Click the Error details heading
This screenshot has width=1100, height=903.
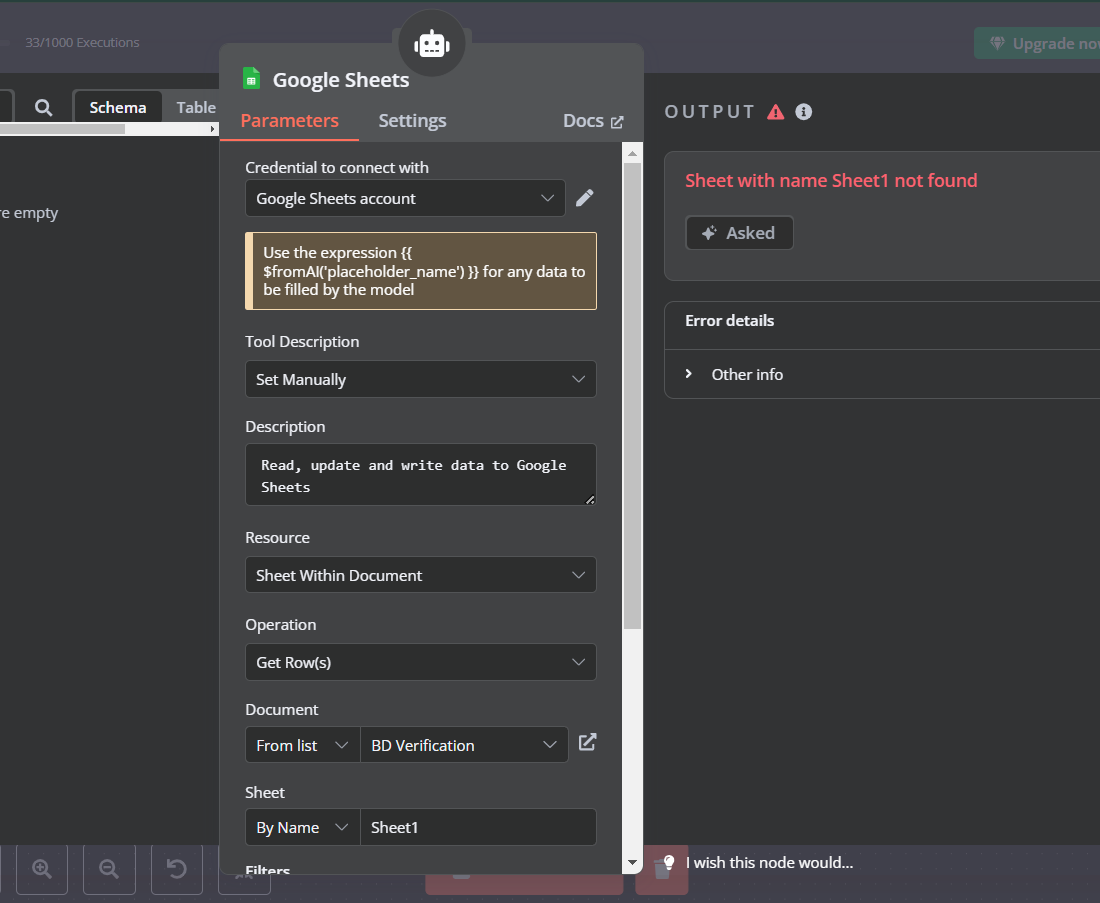point(729,320)
